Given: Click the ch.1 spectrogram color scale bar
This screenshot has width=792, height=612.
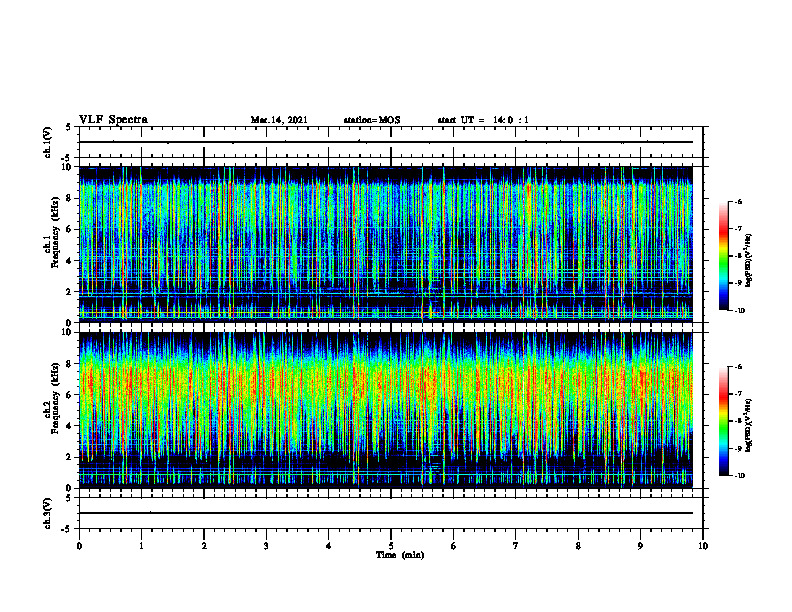Looking at the screenshot, I should [x=723, y=256].
